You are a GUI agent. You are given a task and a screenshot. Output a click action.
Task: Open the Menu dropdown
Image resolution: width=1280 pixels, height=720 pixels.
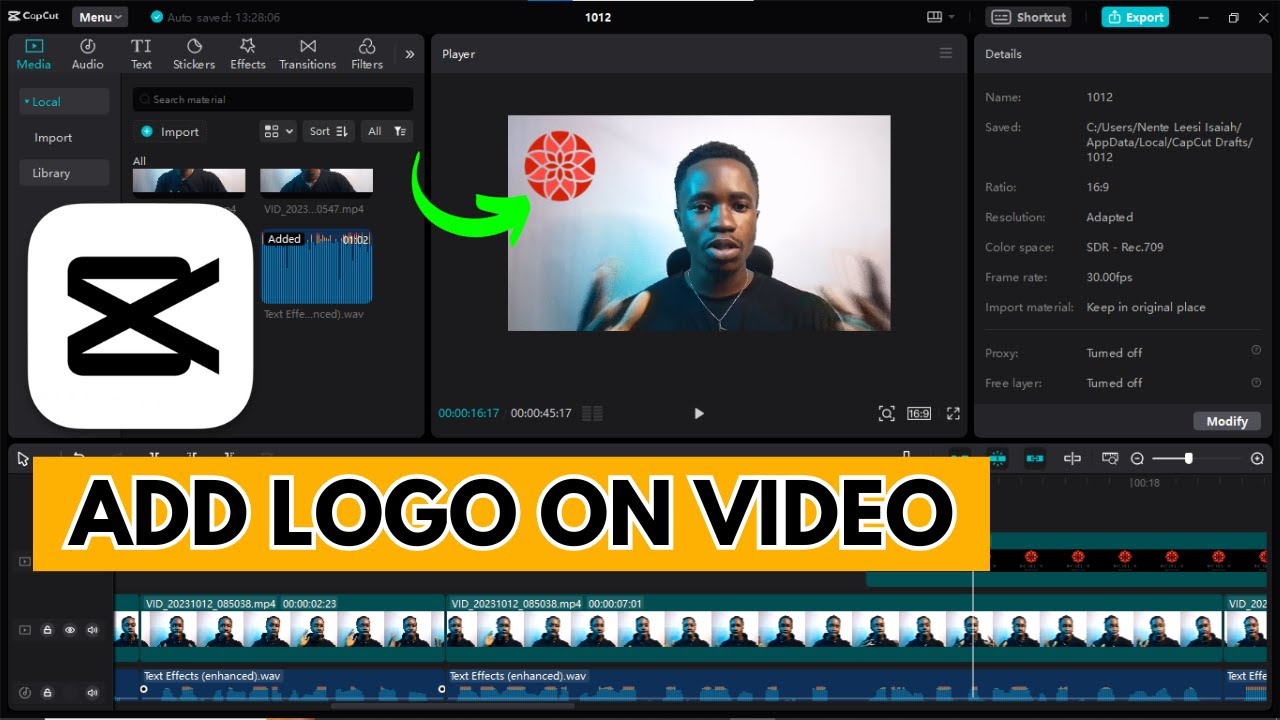99,16
